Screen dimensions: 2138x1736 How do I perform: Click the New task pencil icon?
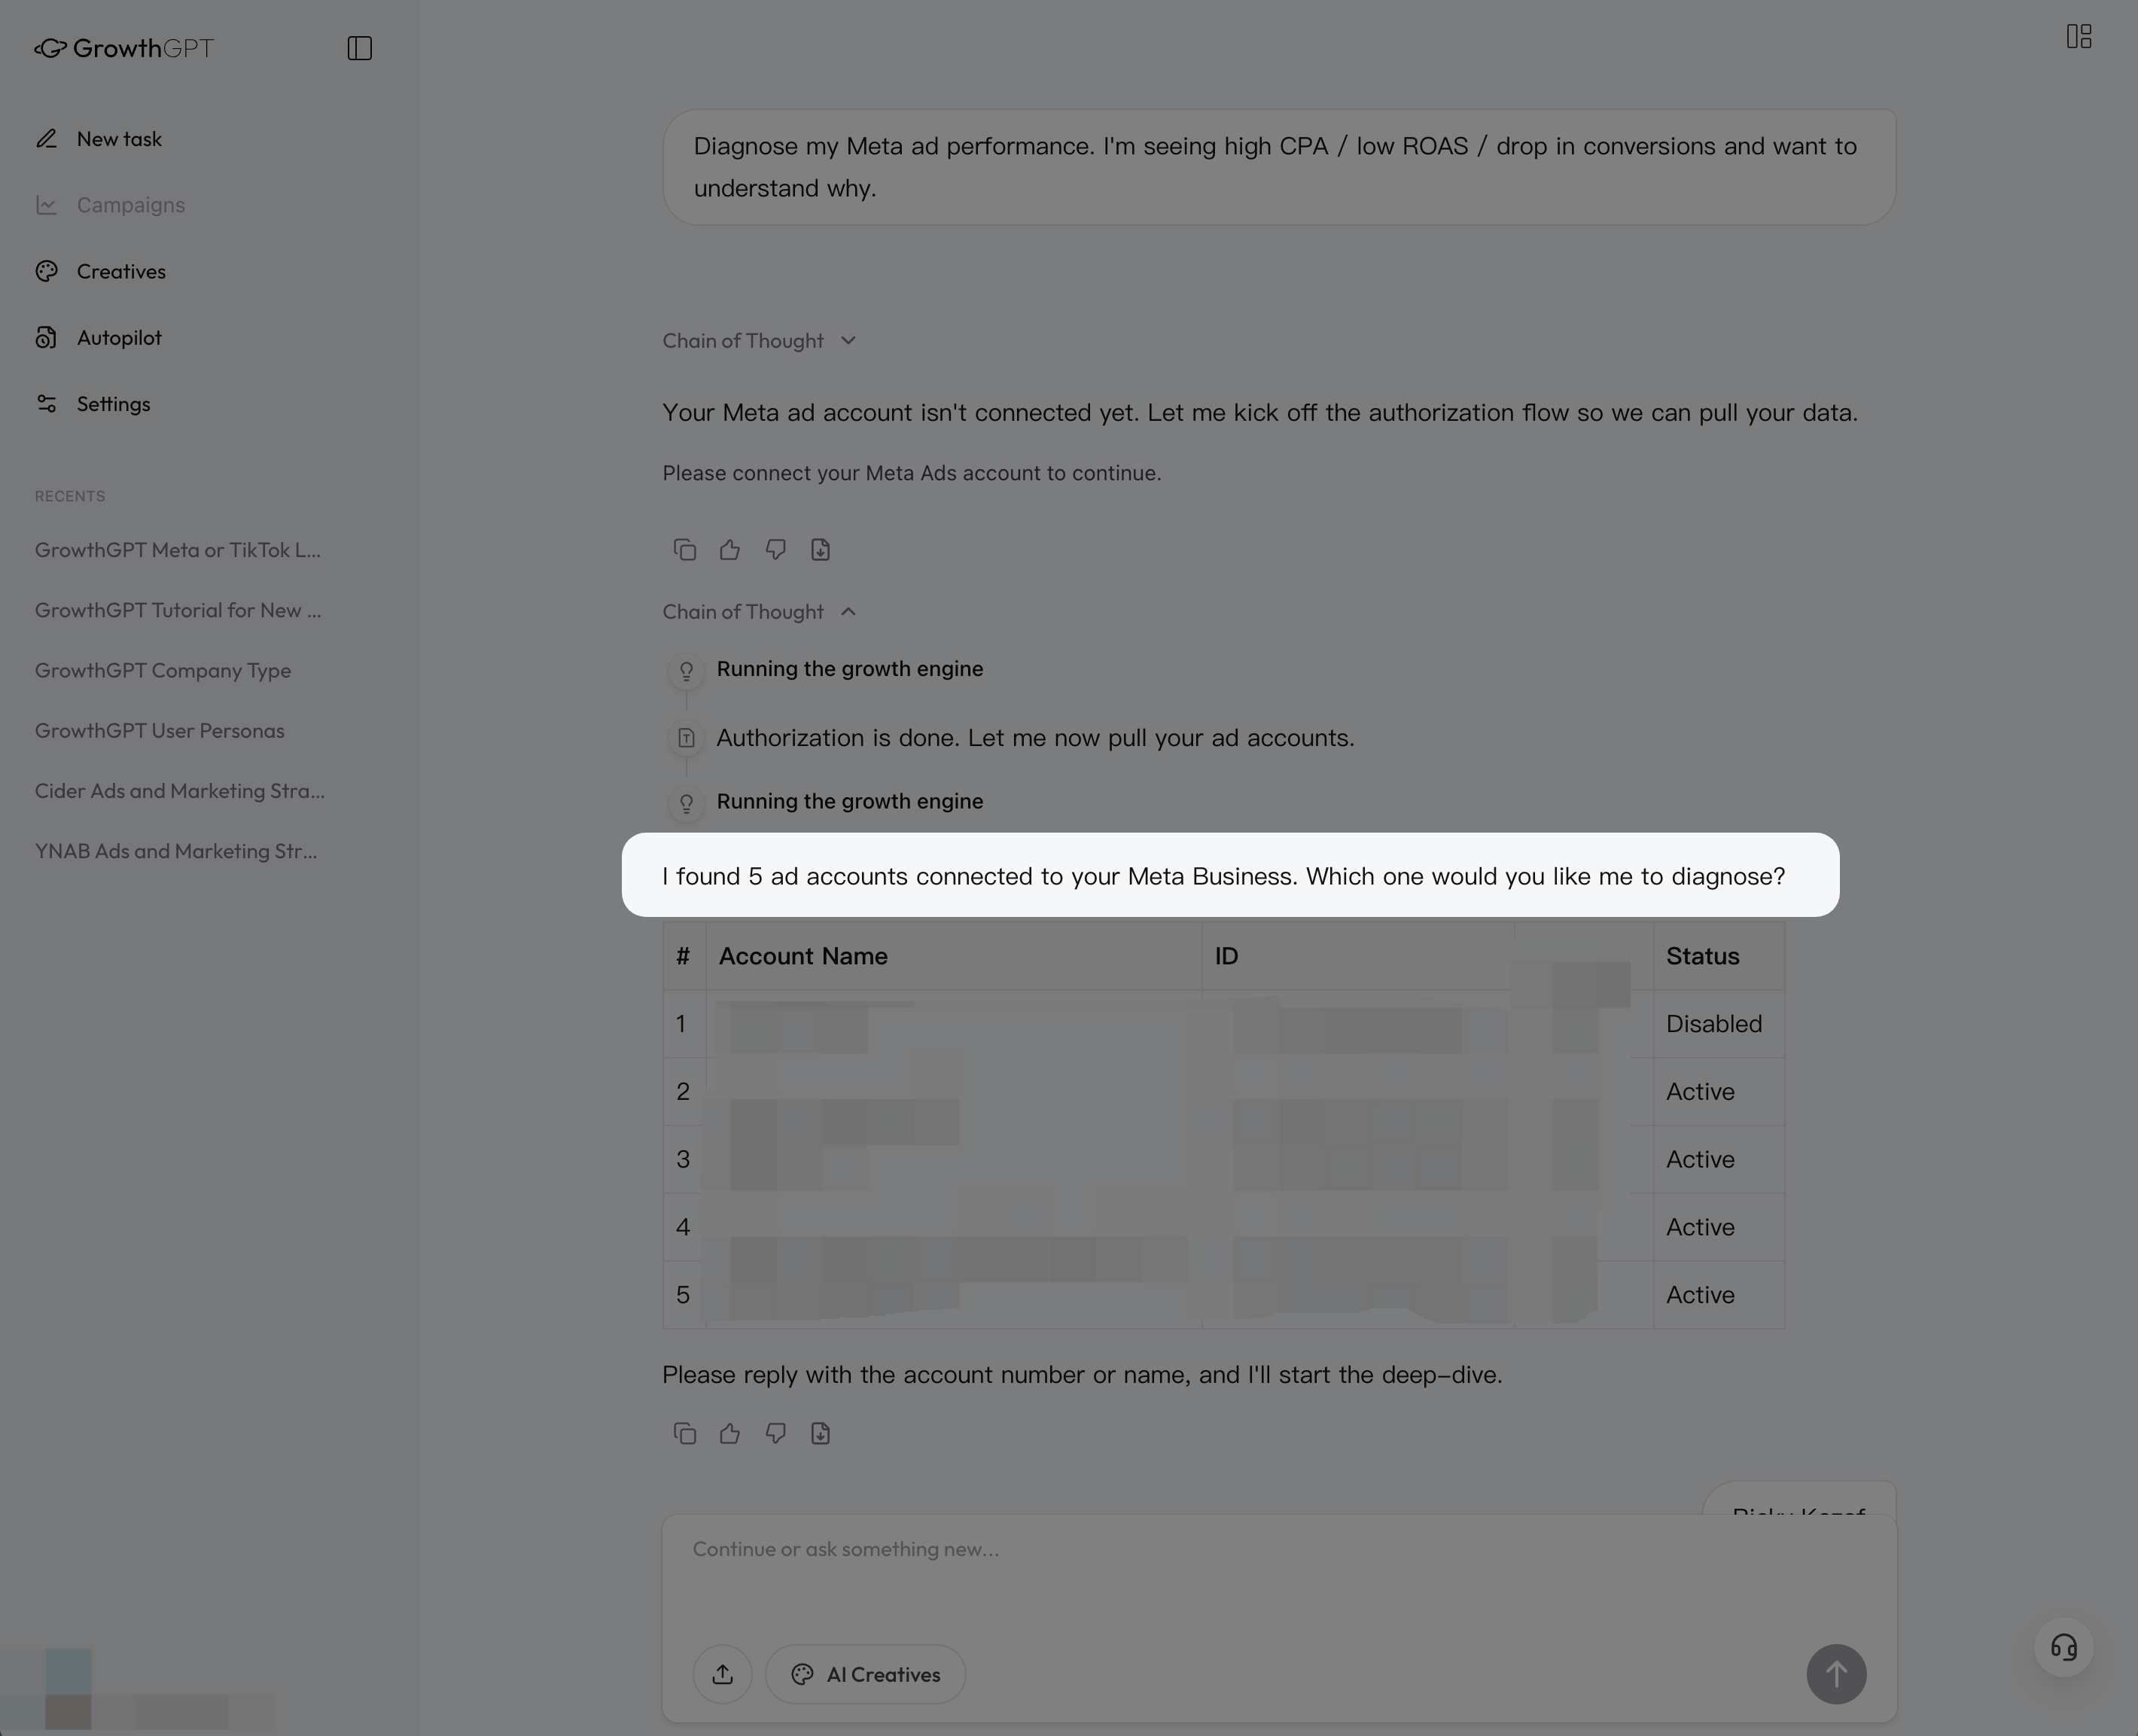point(46,139)
